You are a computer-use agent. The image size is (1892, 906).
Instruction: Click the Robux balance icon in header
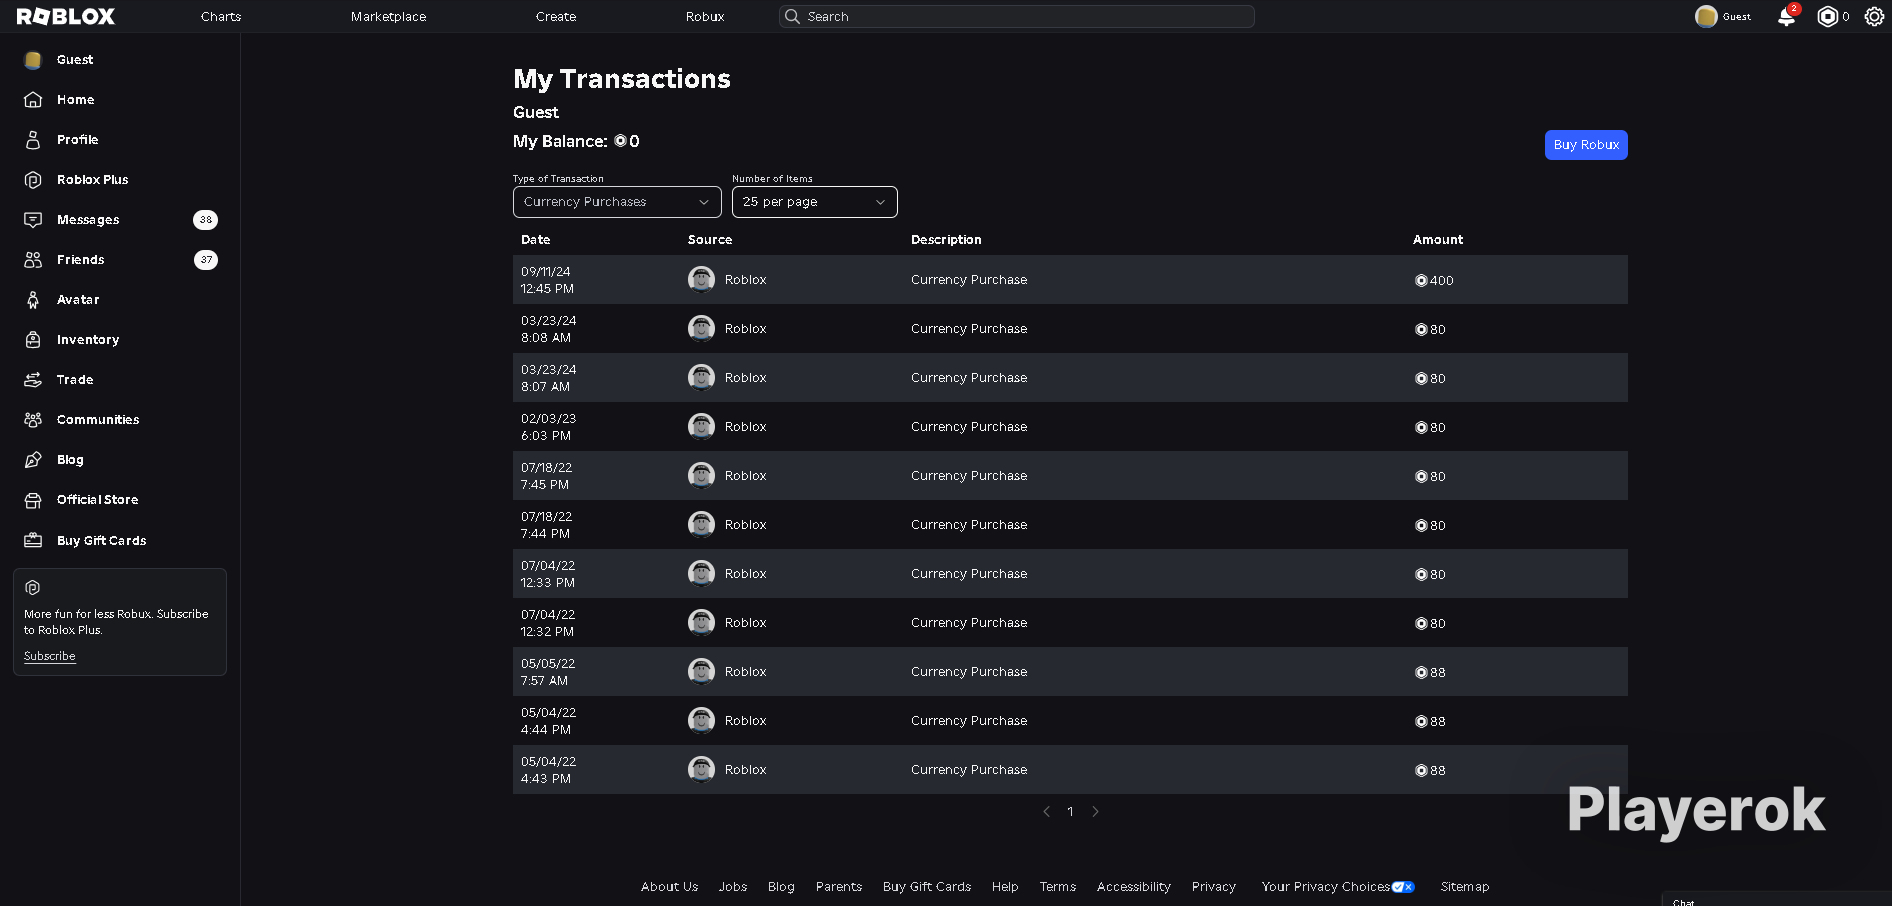tap(1827, 16)
